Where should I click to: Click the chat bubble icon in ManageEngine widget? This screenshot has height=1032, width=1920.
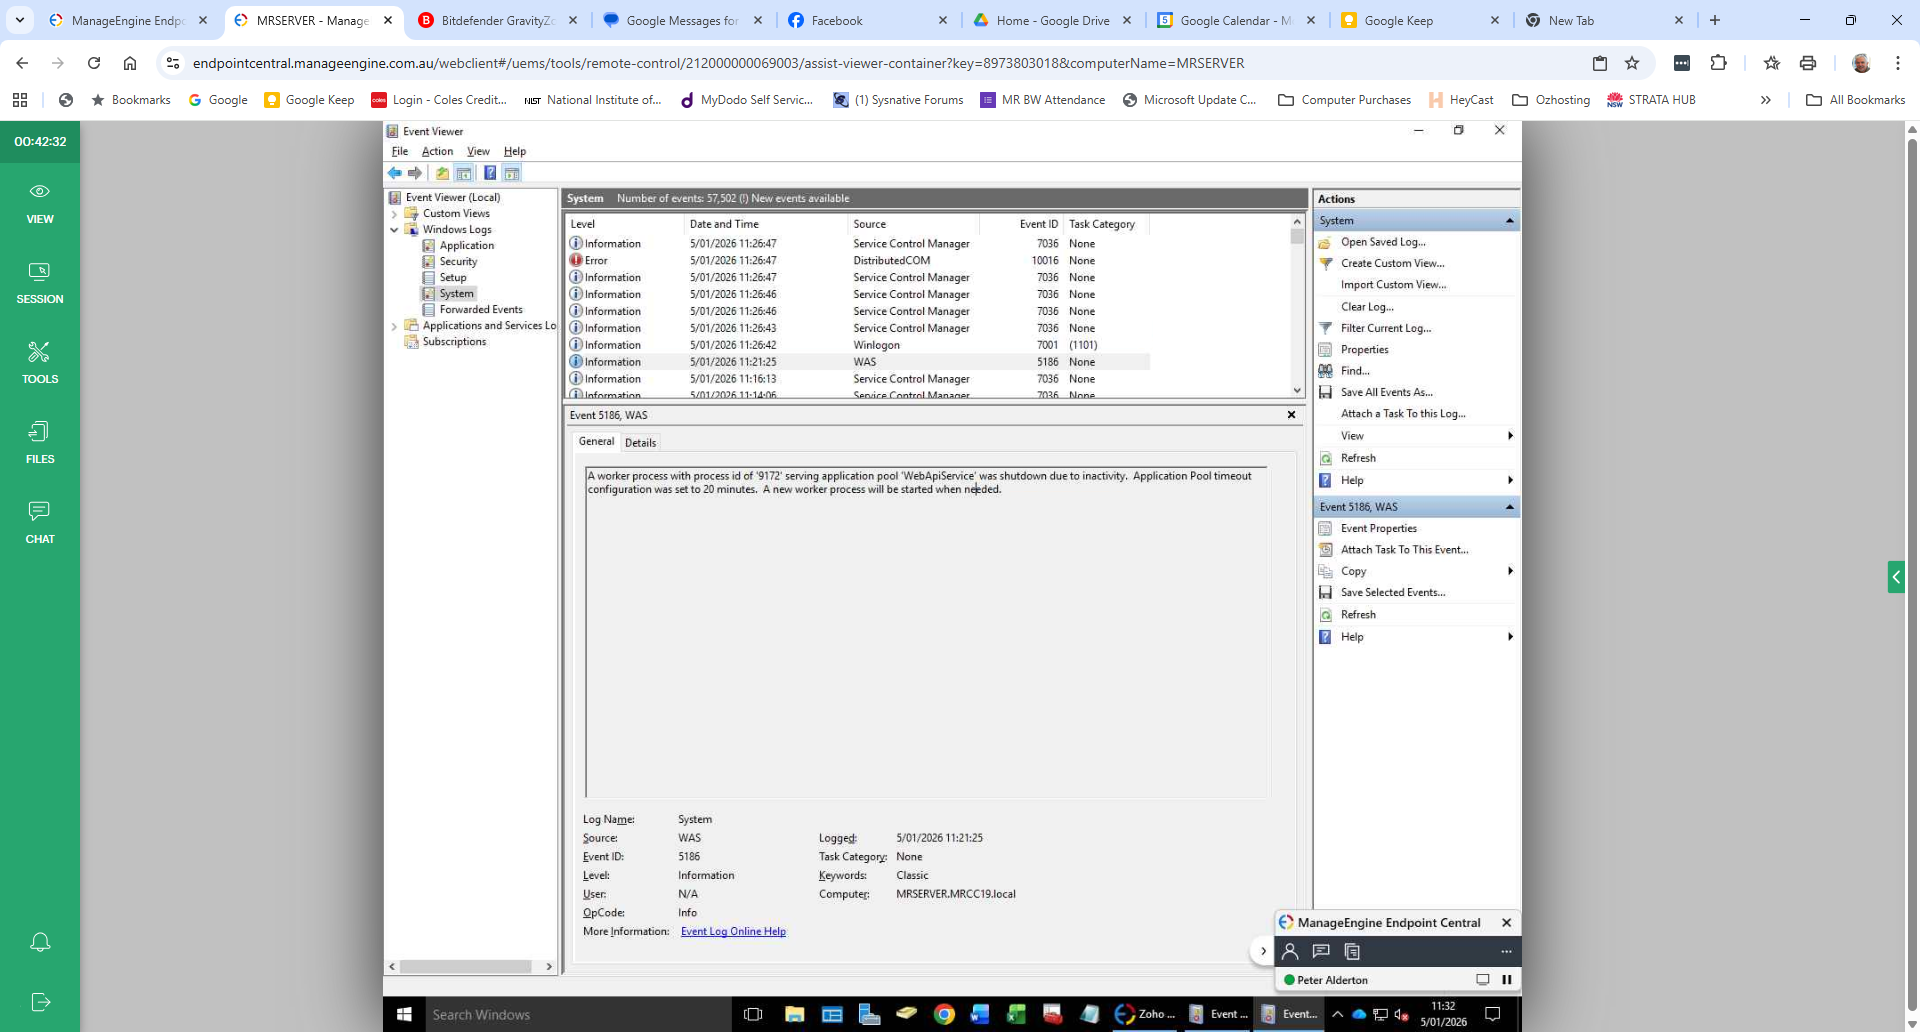pyautogui.click(x=1321, y=951)
